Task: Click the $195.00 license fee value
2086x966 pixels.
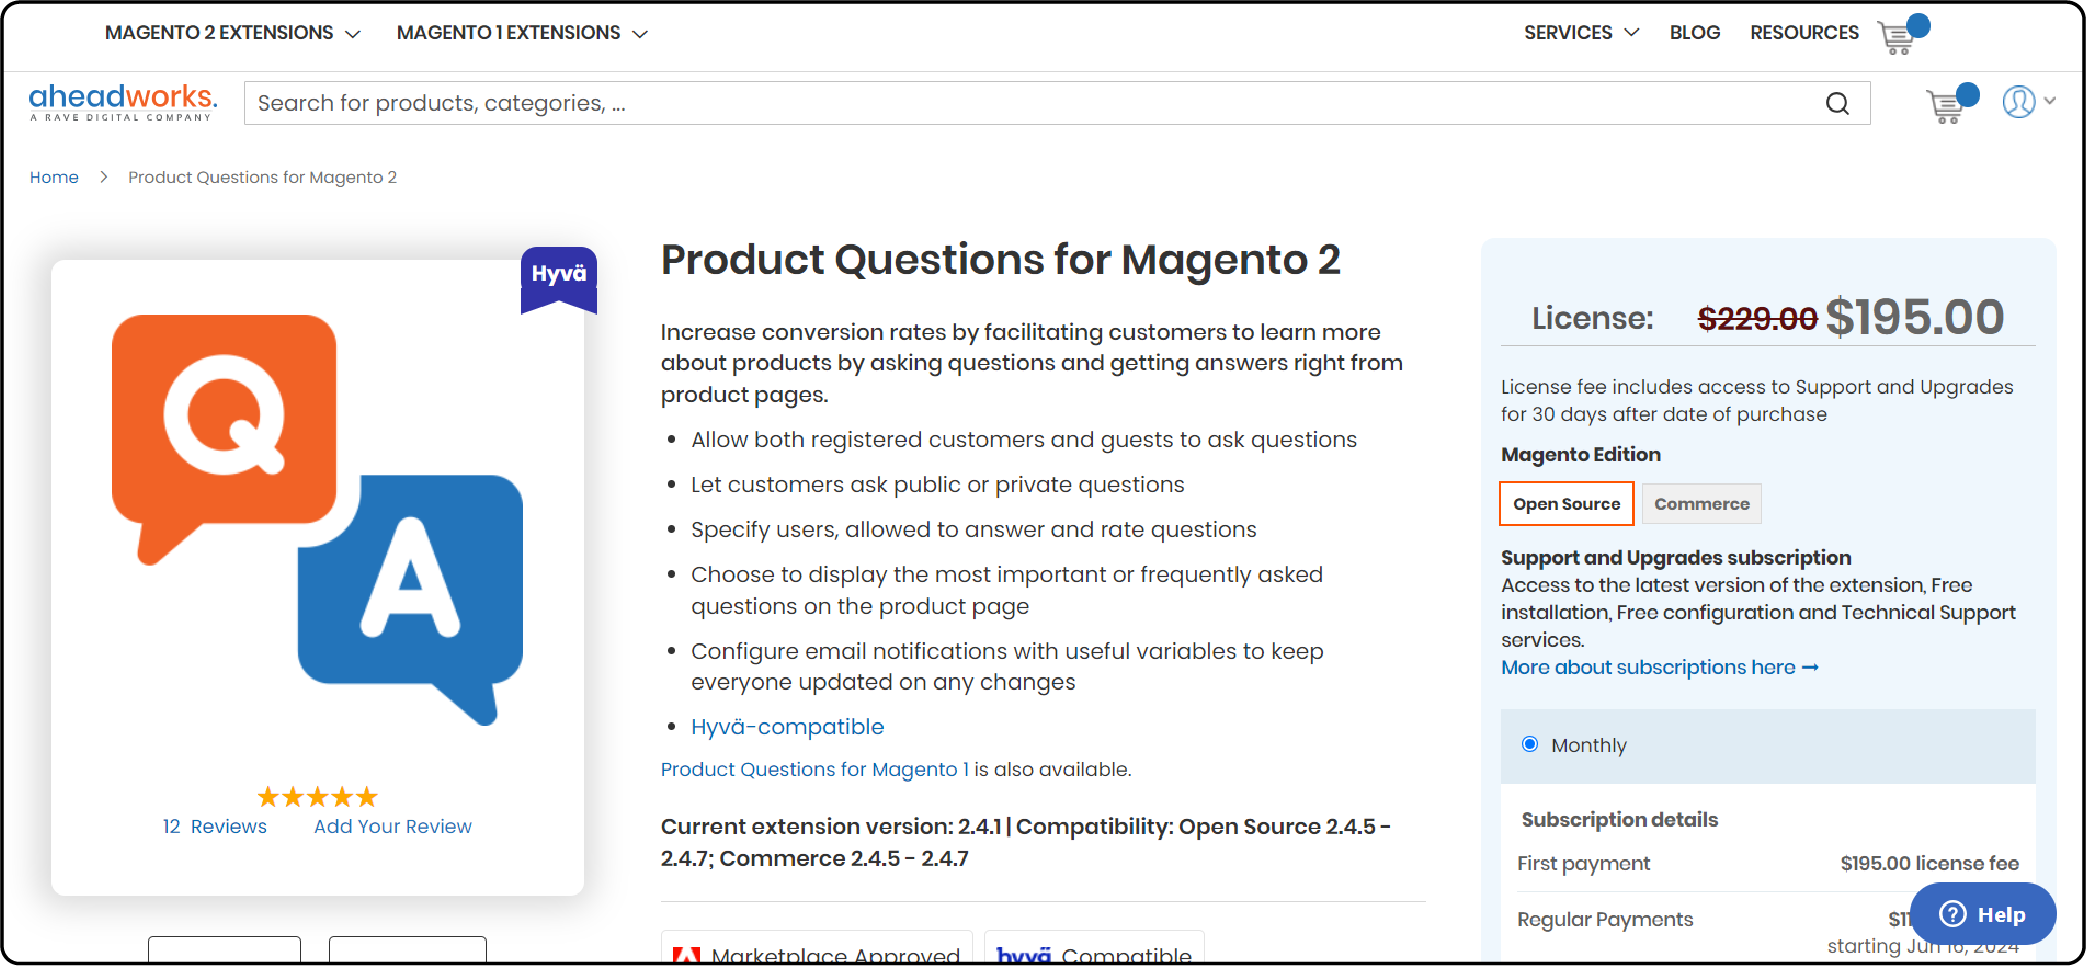Action: tap(1929, 863)
